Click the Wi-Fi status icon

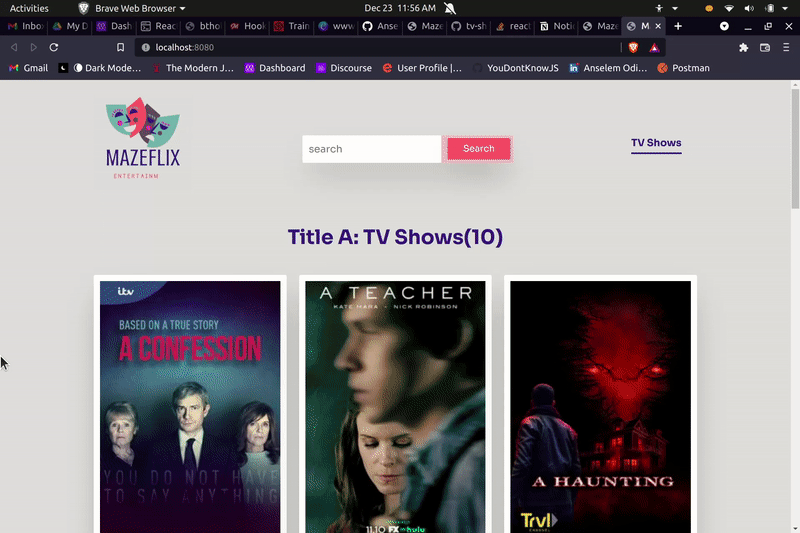click(x=729, y=8)
